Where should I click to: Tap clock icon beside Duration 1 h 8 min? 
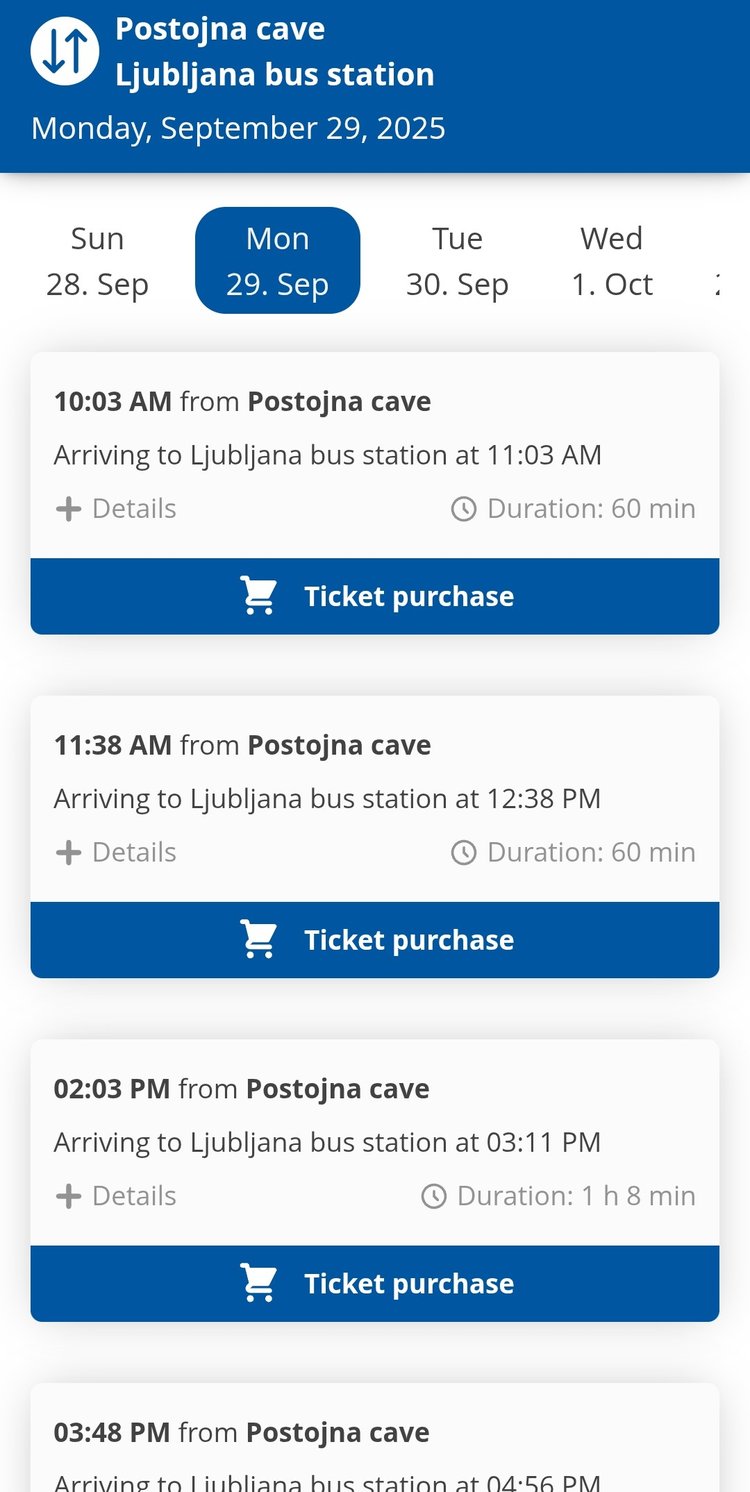434,1196
